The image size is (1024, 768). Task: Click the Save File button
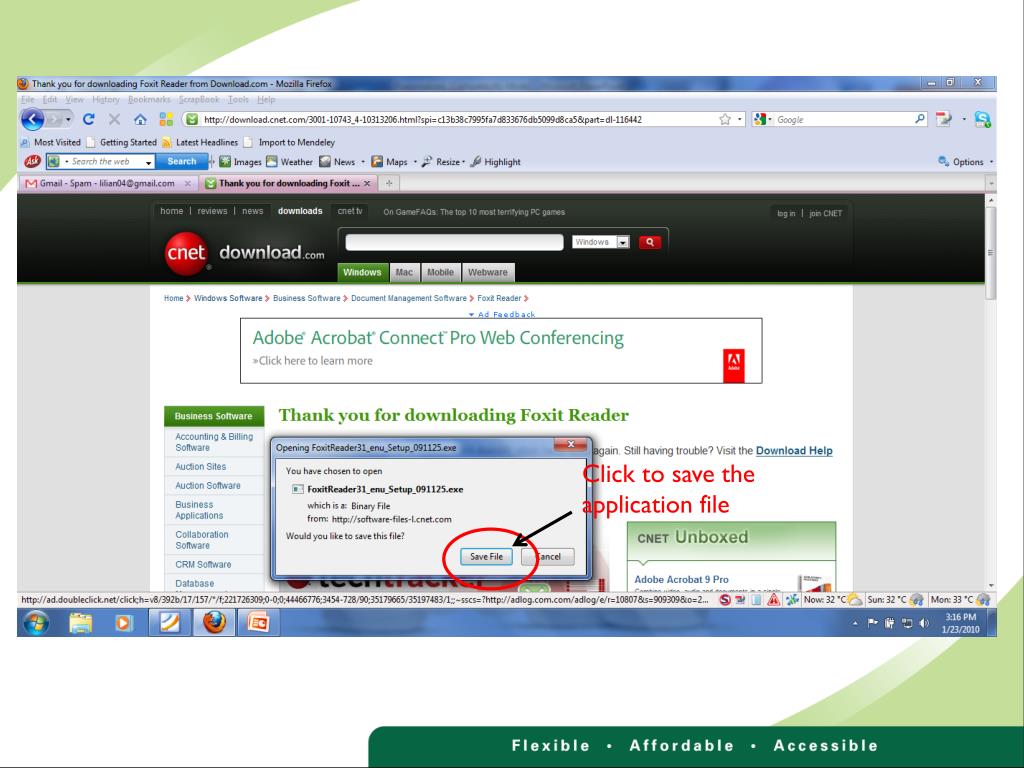[487, 556]
